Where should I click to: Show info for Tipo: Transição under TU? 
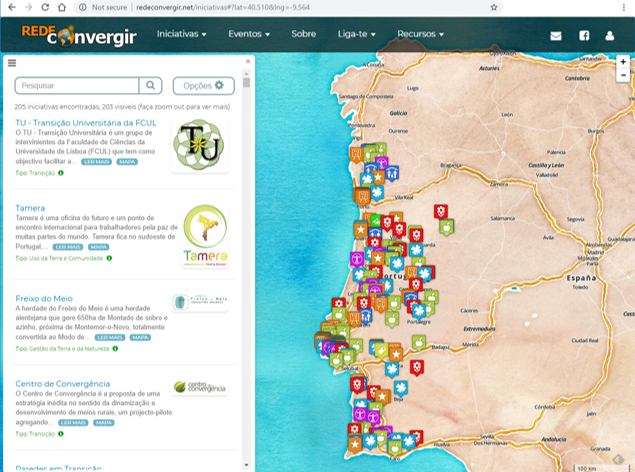(x=61, y=173)
